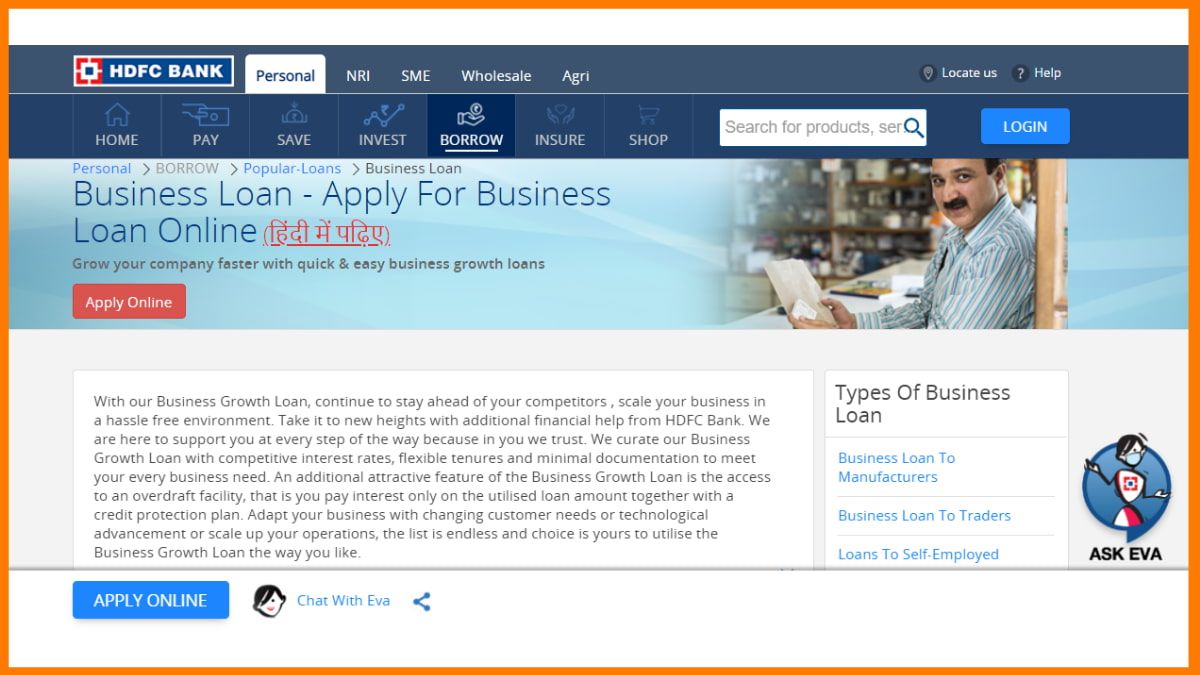Click the Eva avatar in bottom bar
This screenshot has width=1200, height=675.
pyautogui.click(x=269, y=601)
